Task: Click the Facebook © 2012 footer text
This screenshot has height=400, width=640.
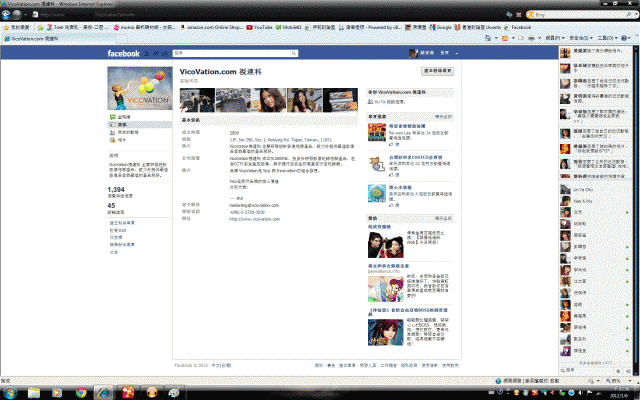Action: (x=191, y=365)
